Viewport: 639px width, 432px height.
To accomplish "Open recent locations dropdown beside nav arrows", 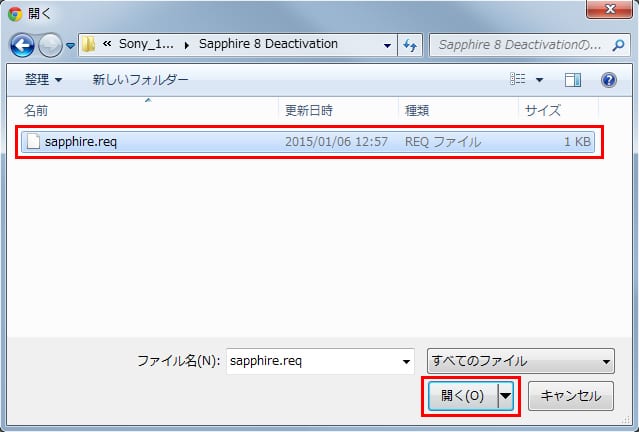I will point(70,46).
